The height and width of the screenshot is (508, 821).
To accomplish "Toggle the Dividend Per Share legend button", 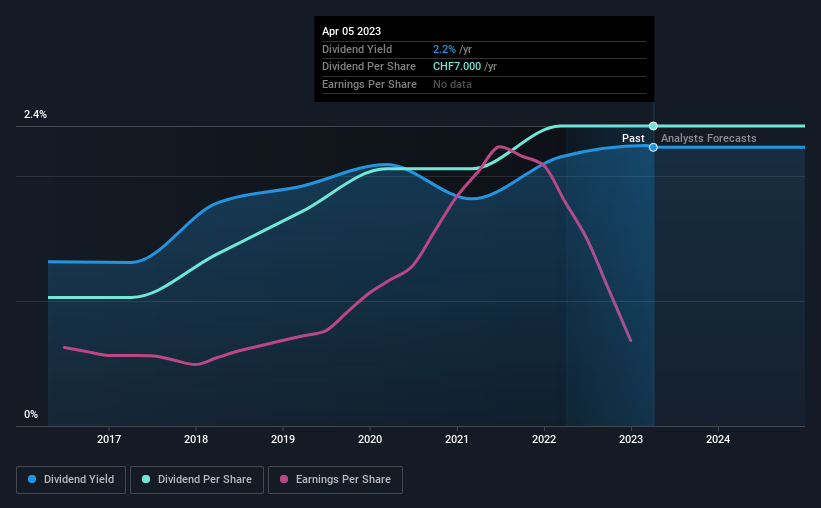I will (197, 480).
